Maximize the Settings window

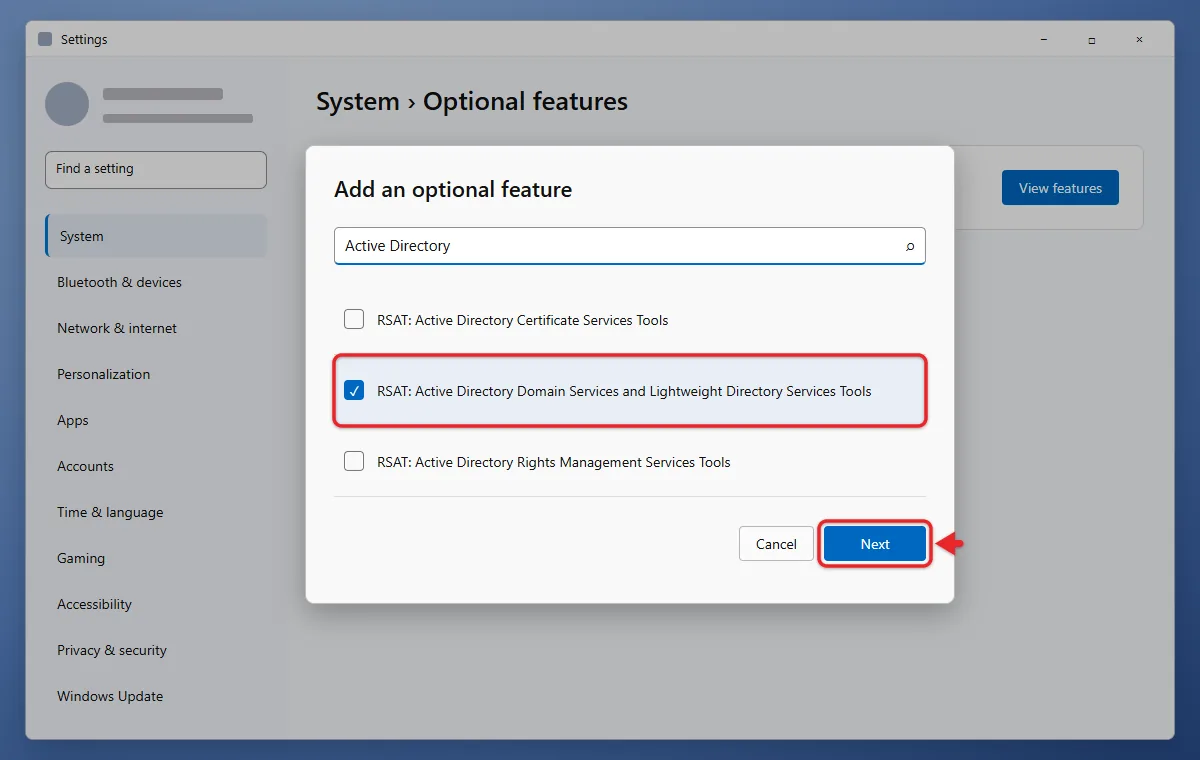pyautogui.click(x=1092, y=40)
